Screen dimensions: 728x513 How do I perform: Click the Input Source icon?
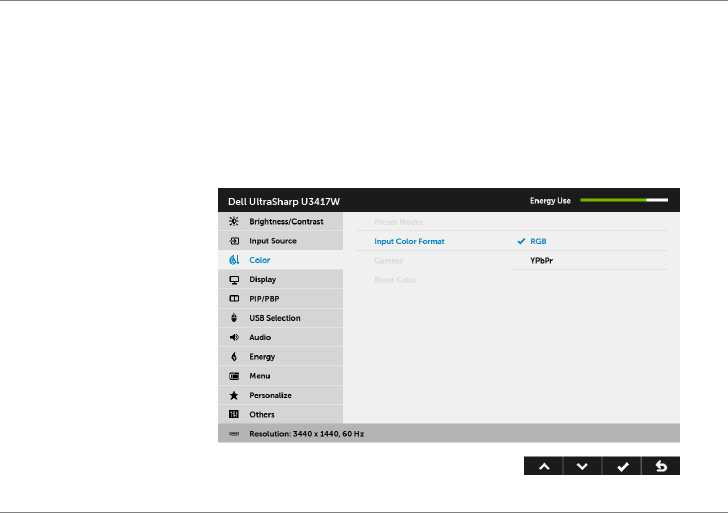point(234,241)
